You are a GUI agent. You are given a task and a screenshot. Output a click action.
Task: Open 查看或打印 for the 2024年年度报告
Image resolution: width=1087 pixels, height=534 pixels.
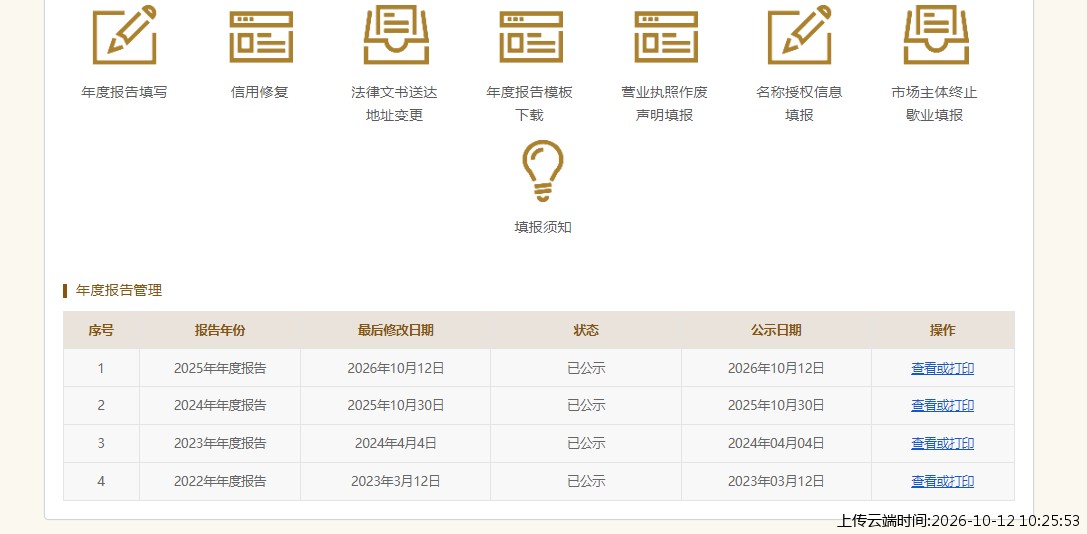click(942, 406)
